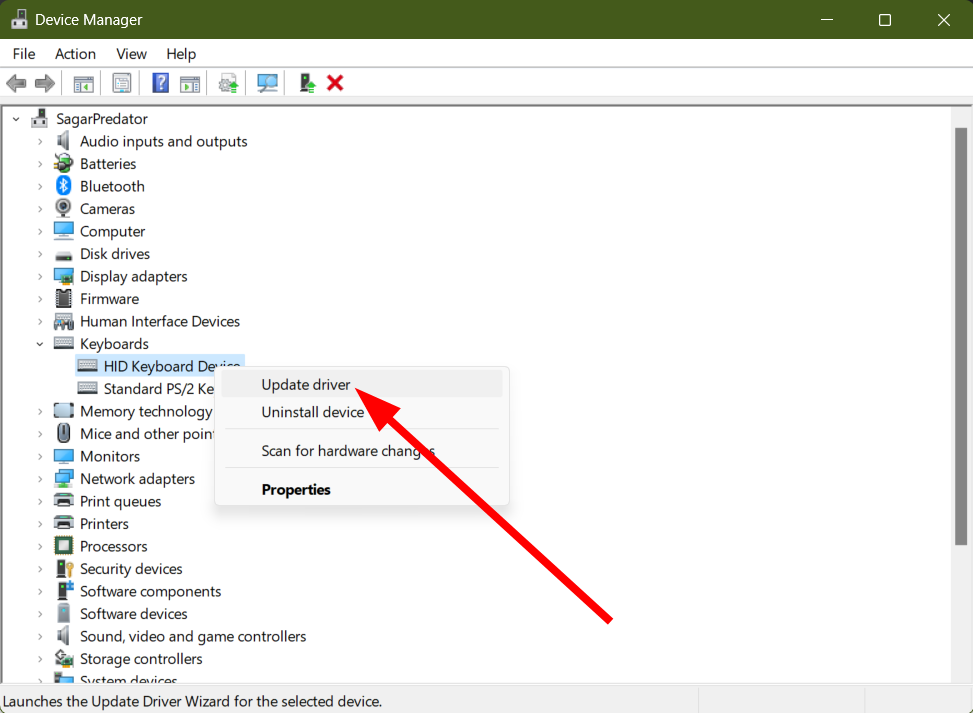Screen dimensions: 973x713
Task: Open the Action menu
Action: pyautogui.click(x=75, y=54)
